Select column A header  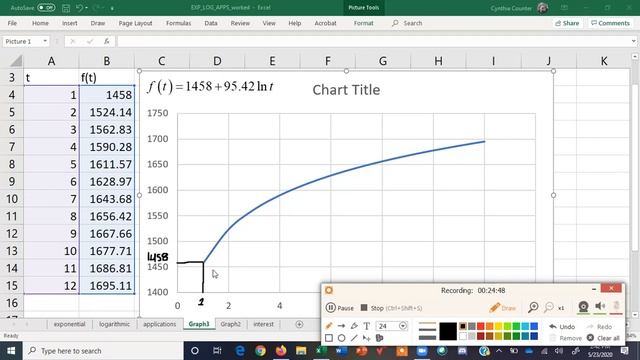(x=51, y=61)
